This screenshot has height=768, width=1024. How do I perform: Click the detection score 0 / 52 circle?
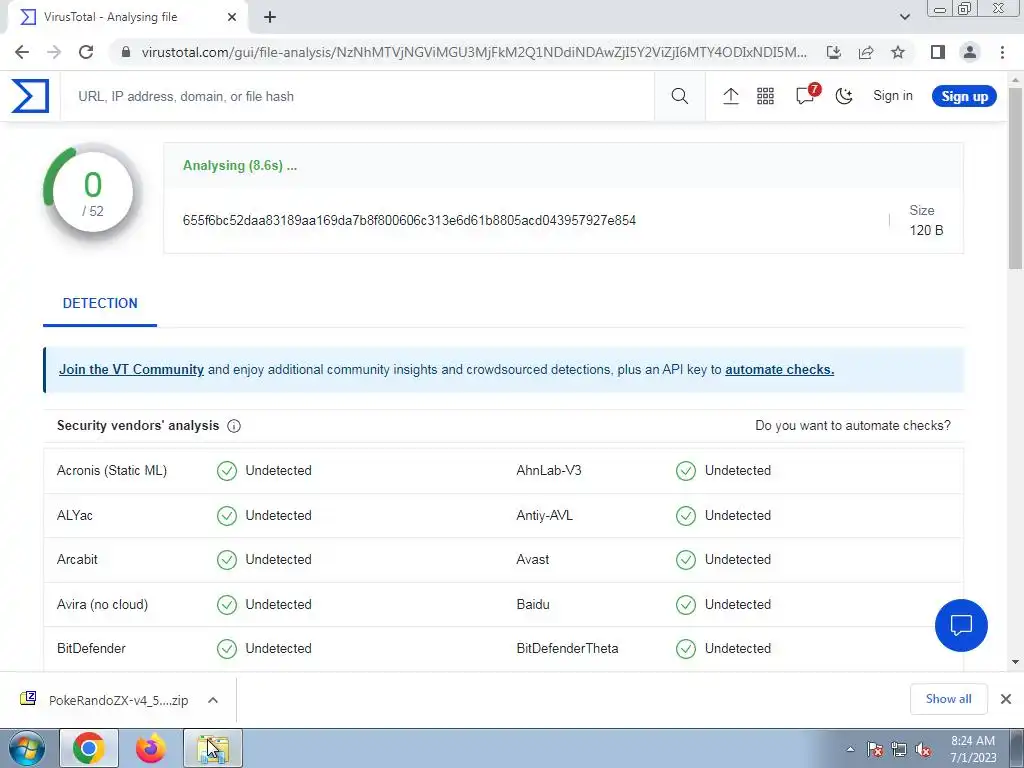point(93,193)
